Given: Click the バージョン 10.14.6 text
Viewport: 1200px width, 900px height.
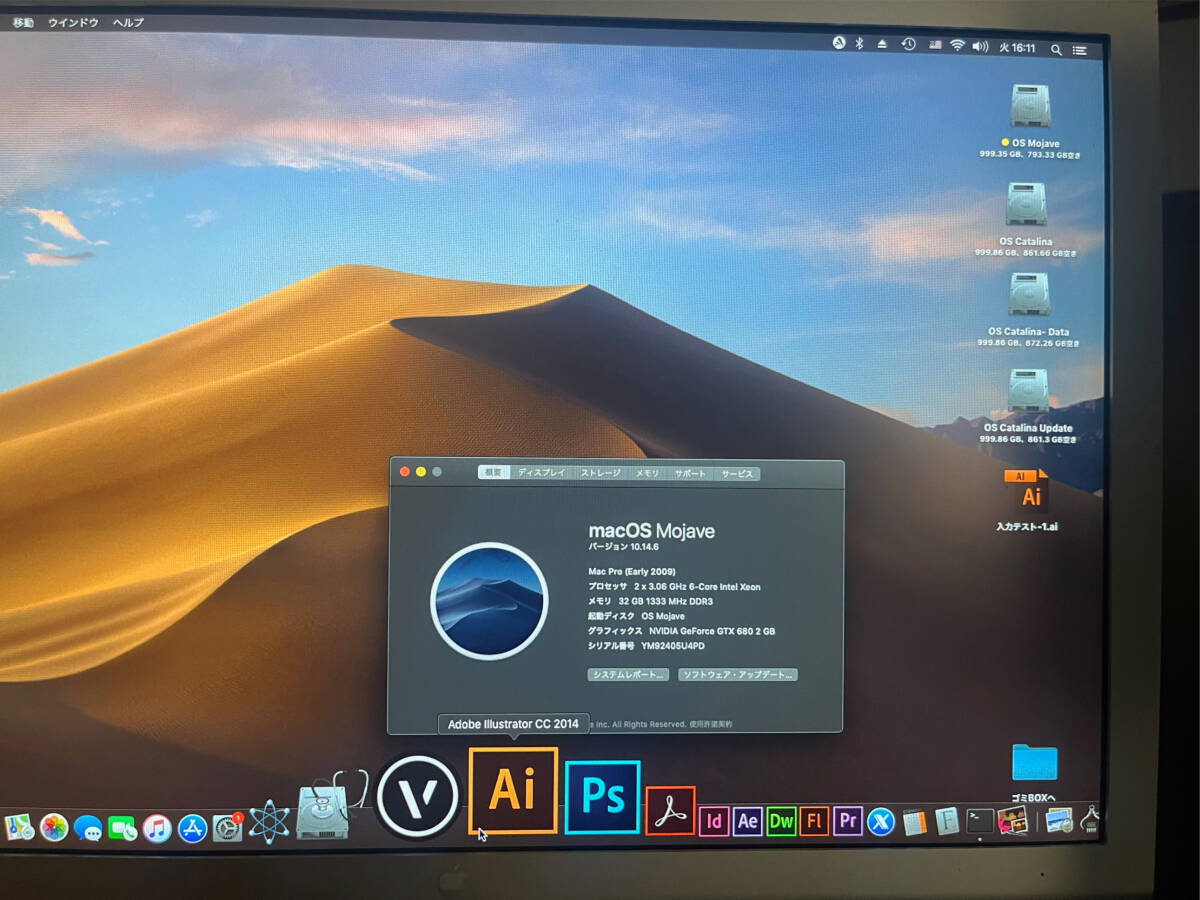Looking at the screenshot, I should 622,547.
